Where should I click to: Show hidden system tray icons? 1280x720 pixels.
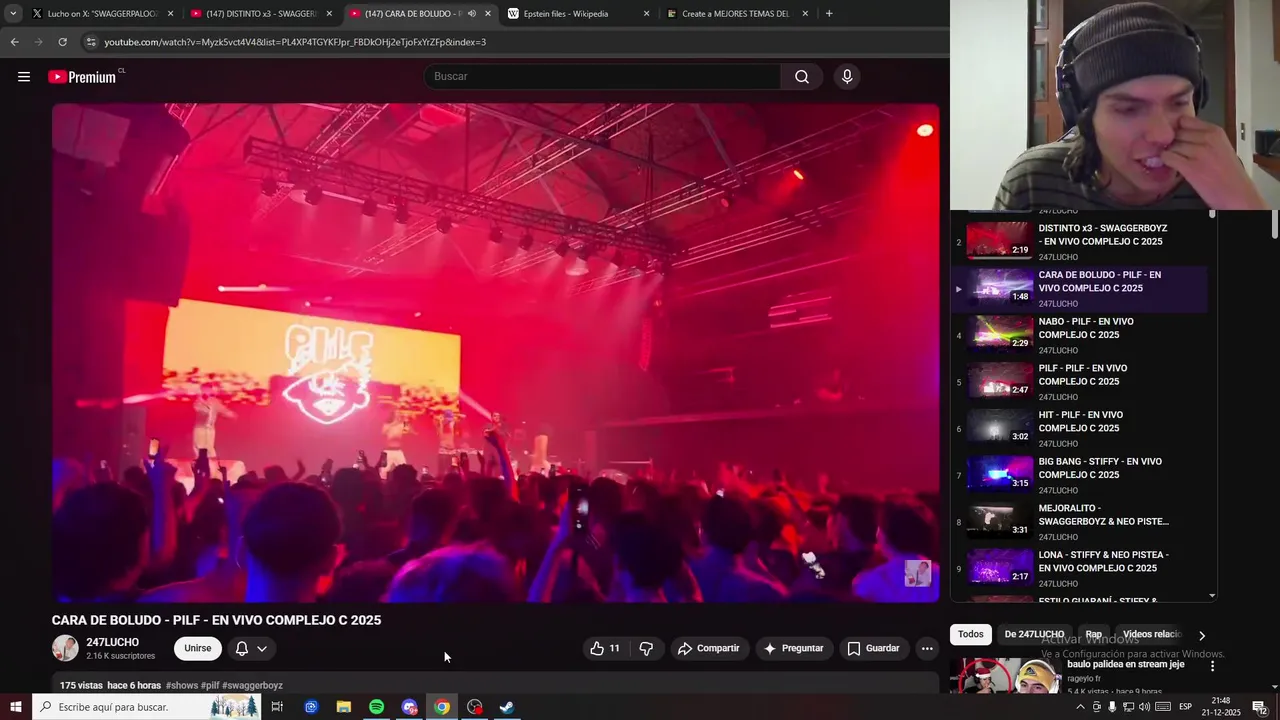coord(1080,707)
